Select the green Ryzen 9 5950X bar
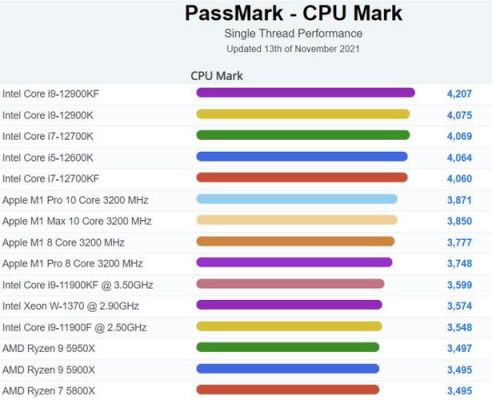Image resolution: width=492 pixels, height=400 pixels. (288, 347)
